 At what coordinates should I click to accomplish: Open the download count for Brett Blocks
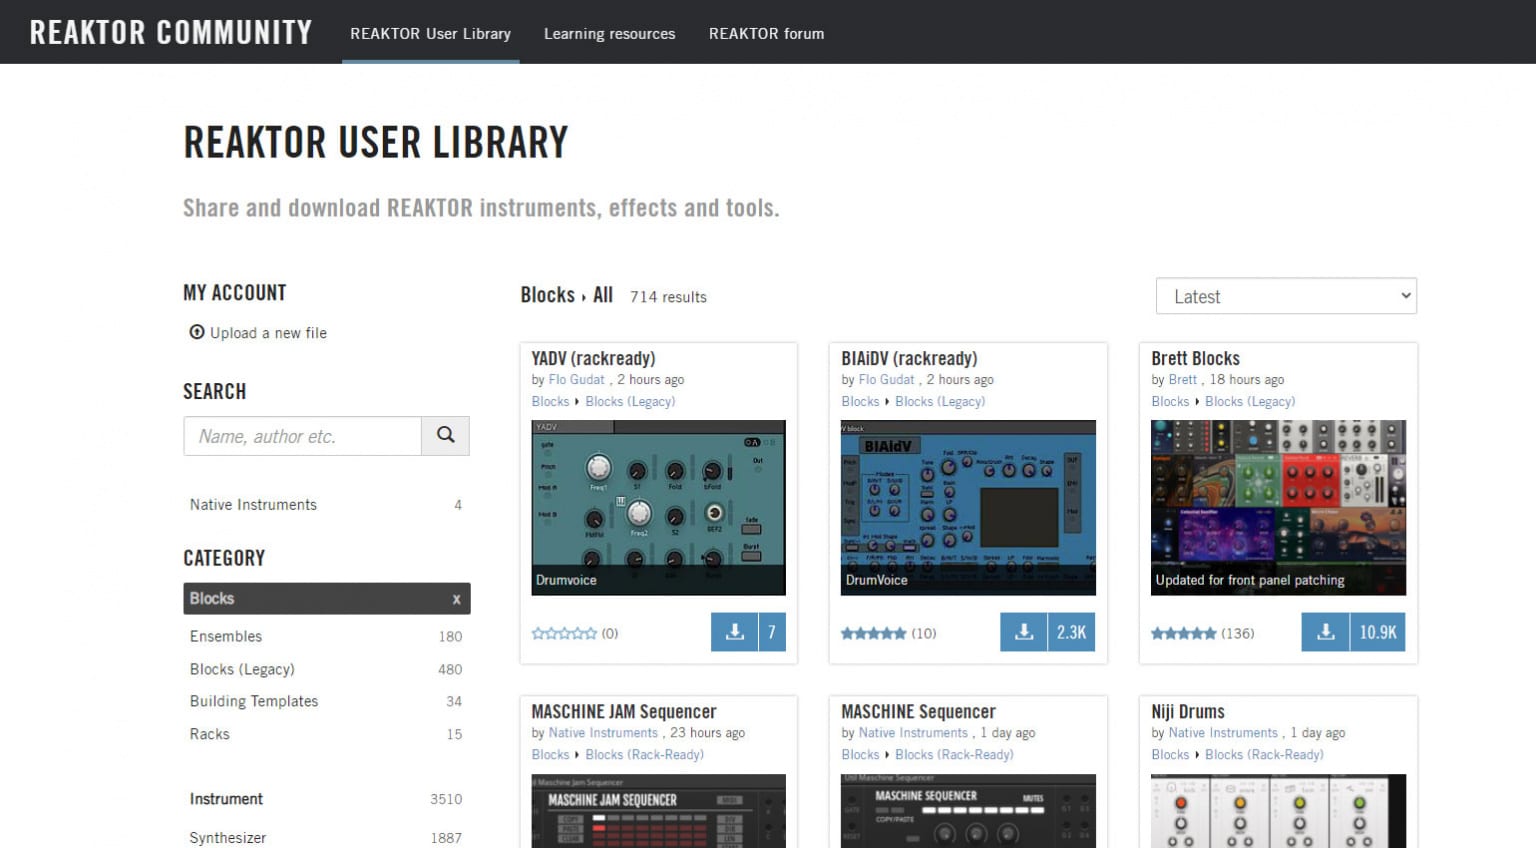point(1379,632)
